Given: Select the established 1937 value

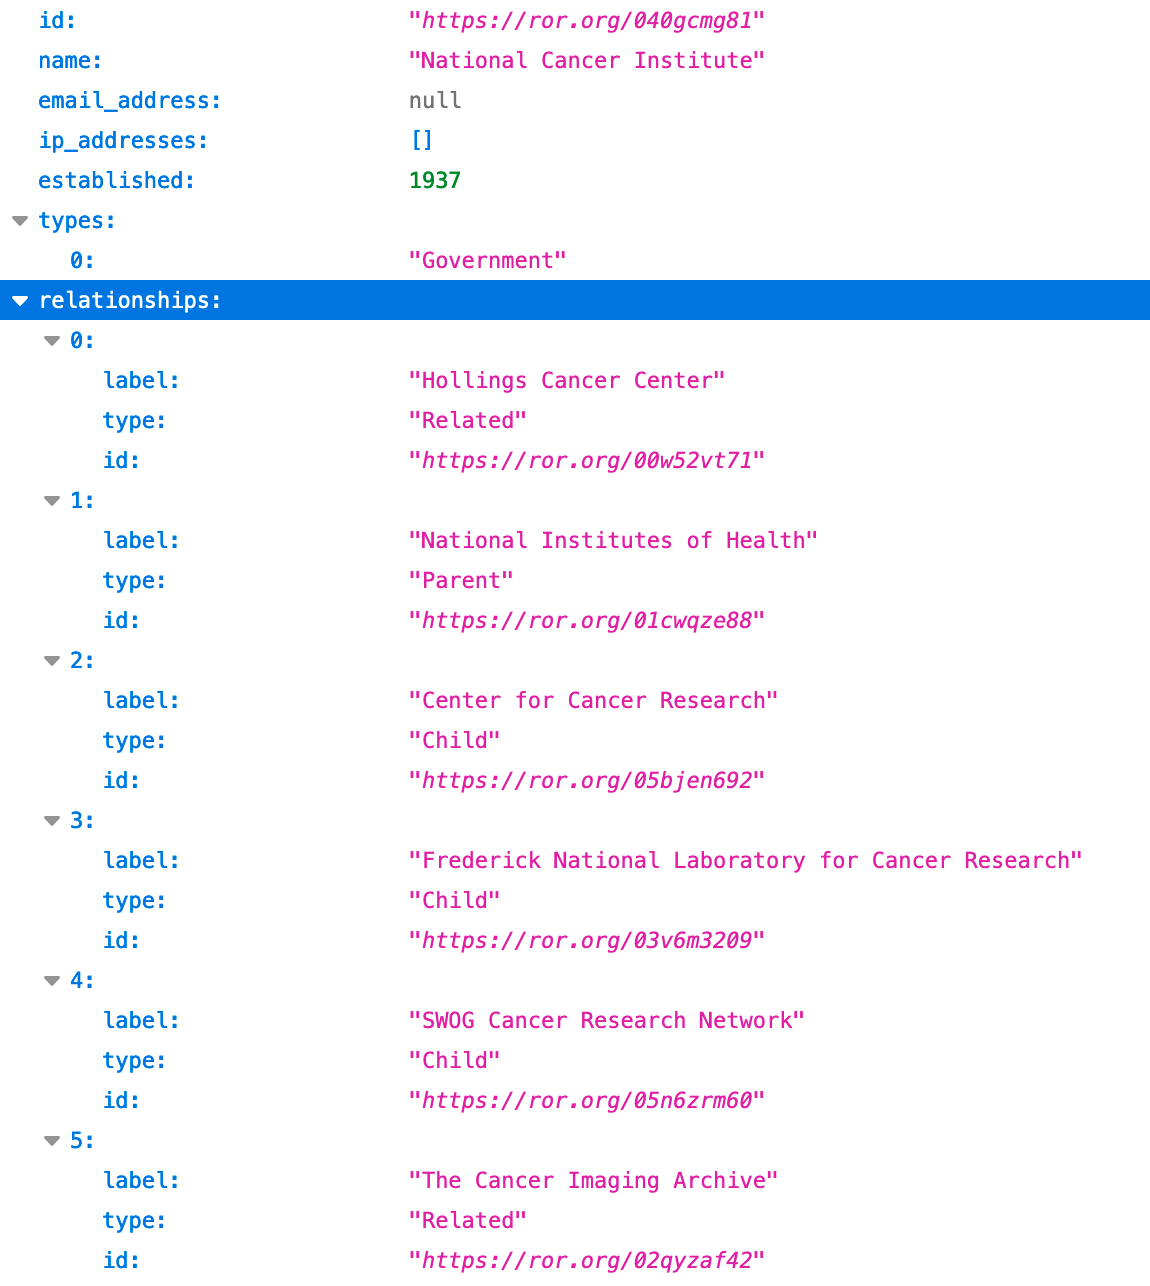Looking at the screenshot, I should pos(435,181).
